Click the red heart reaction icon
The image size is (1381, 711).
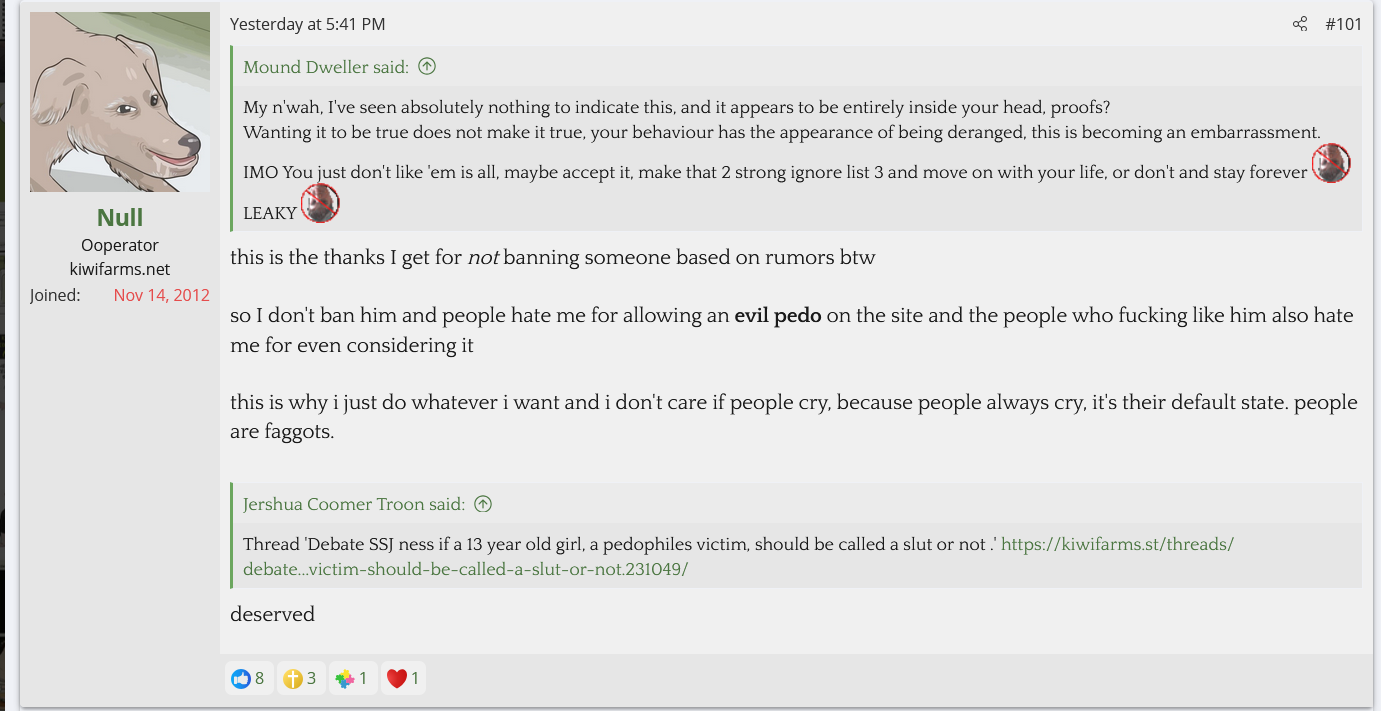point(397,679)
